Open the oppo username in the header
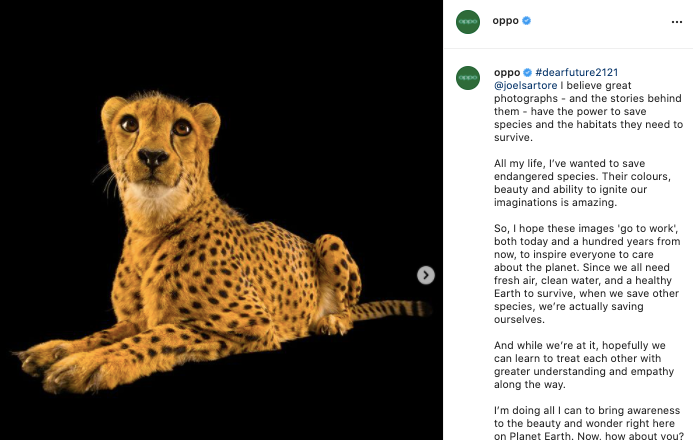This screenshot has height=440, width=693. tap(506, 21)
